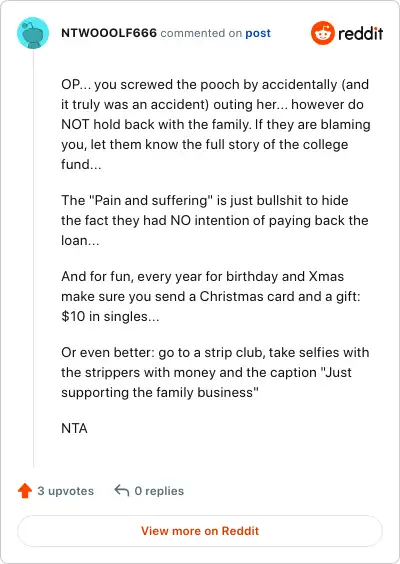Click the 'Pain and suffering' paragraph

pyautogui.click(x=214, y=220)
